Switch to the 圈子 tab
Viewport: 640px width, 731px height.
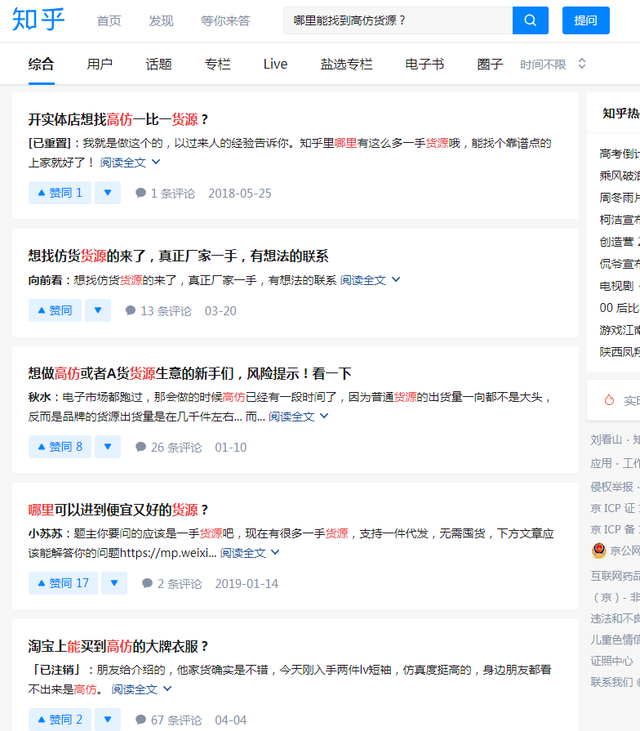click(490, 64)
